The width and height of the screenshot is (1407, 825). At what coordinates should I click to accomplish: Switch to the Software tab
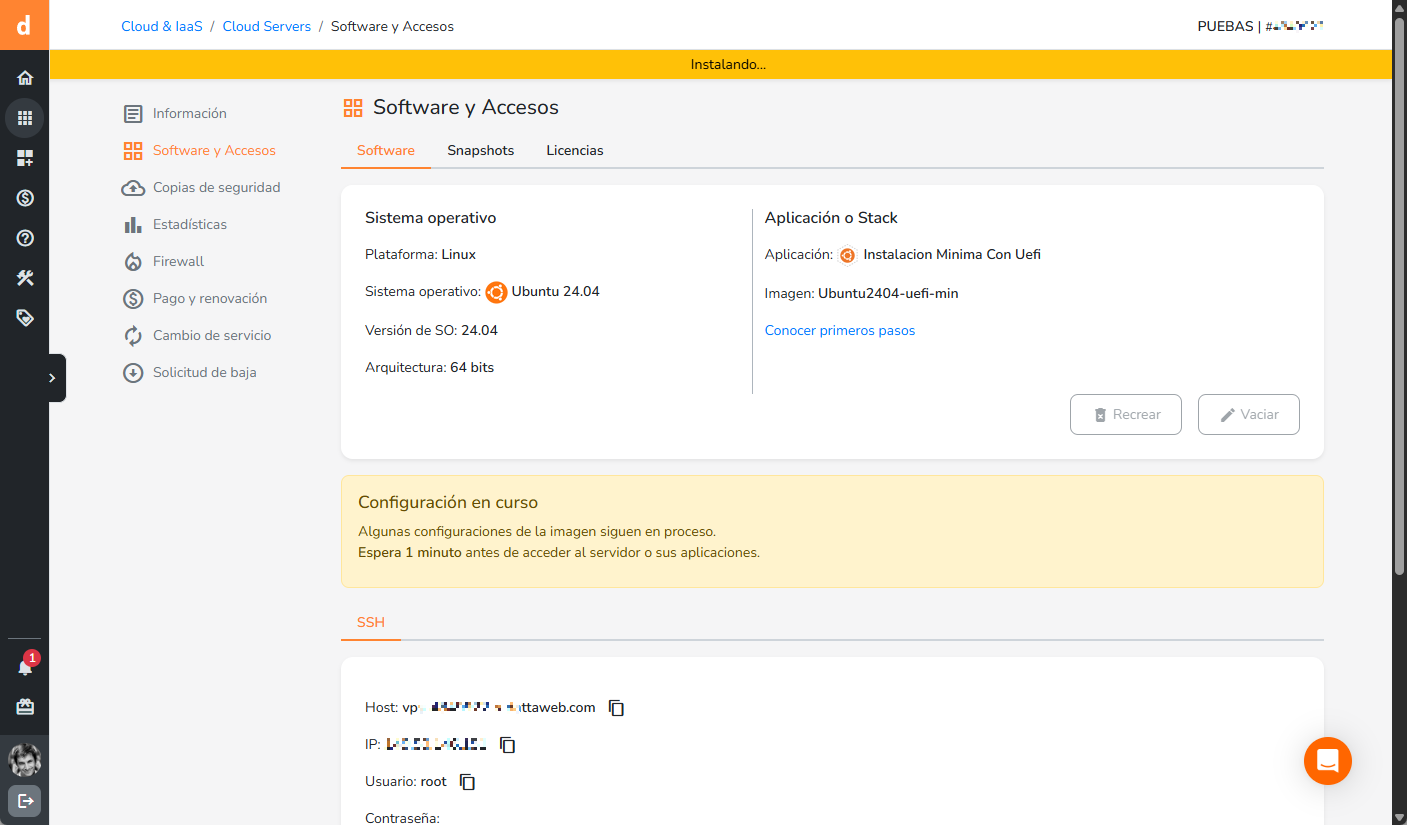click(x=386, y=151)
